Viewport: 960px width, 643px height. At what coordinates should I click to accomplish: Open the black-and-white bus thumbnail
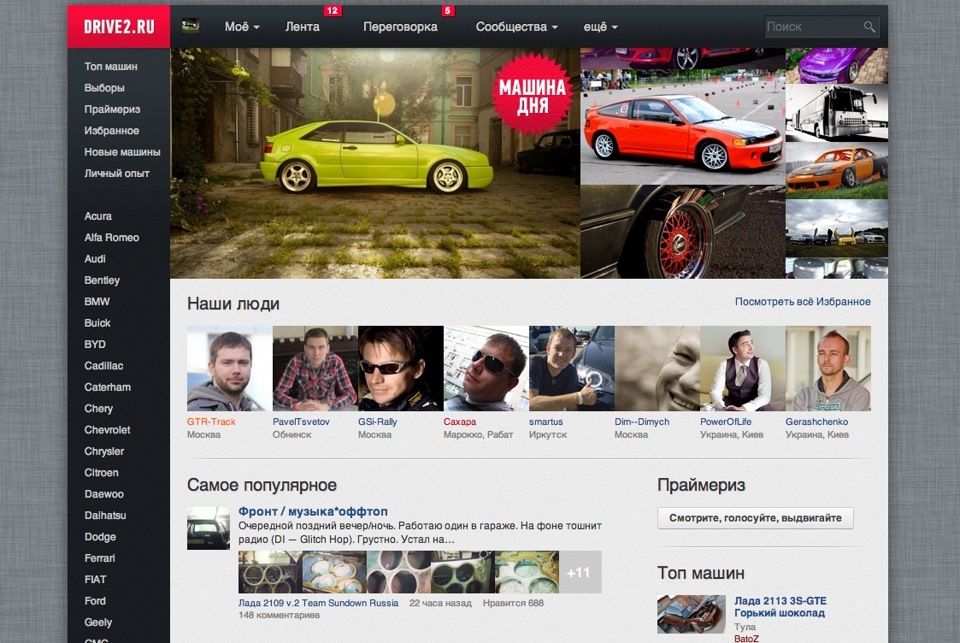(836, 113)
